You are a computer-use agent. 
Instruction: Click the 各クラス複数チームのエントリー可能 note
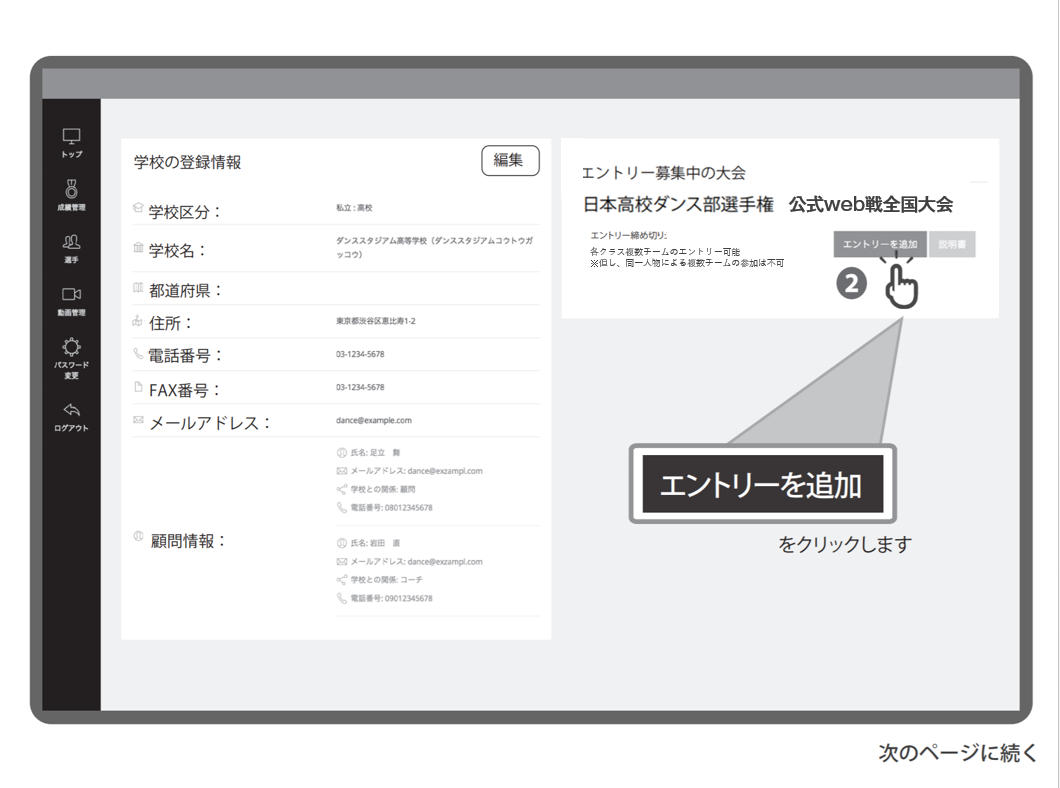pyautogui.click(x=665, y=251)
